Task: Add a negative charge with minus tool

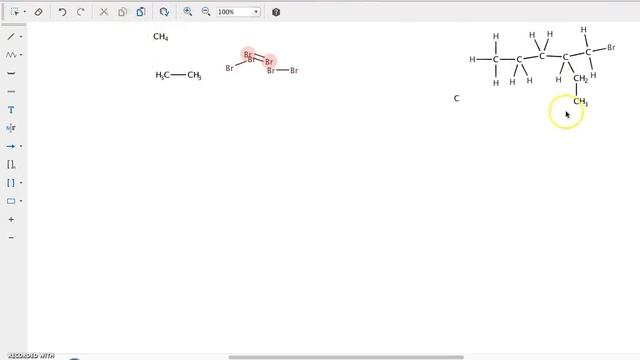Action: pyautogui.click(x=11, y=238)
